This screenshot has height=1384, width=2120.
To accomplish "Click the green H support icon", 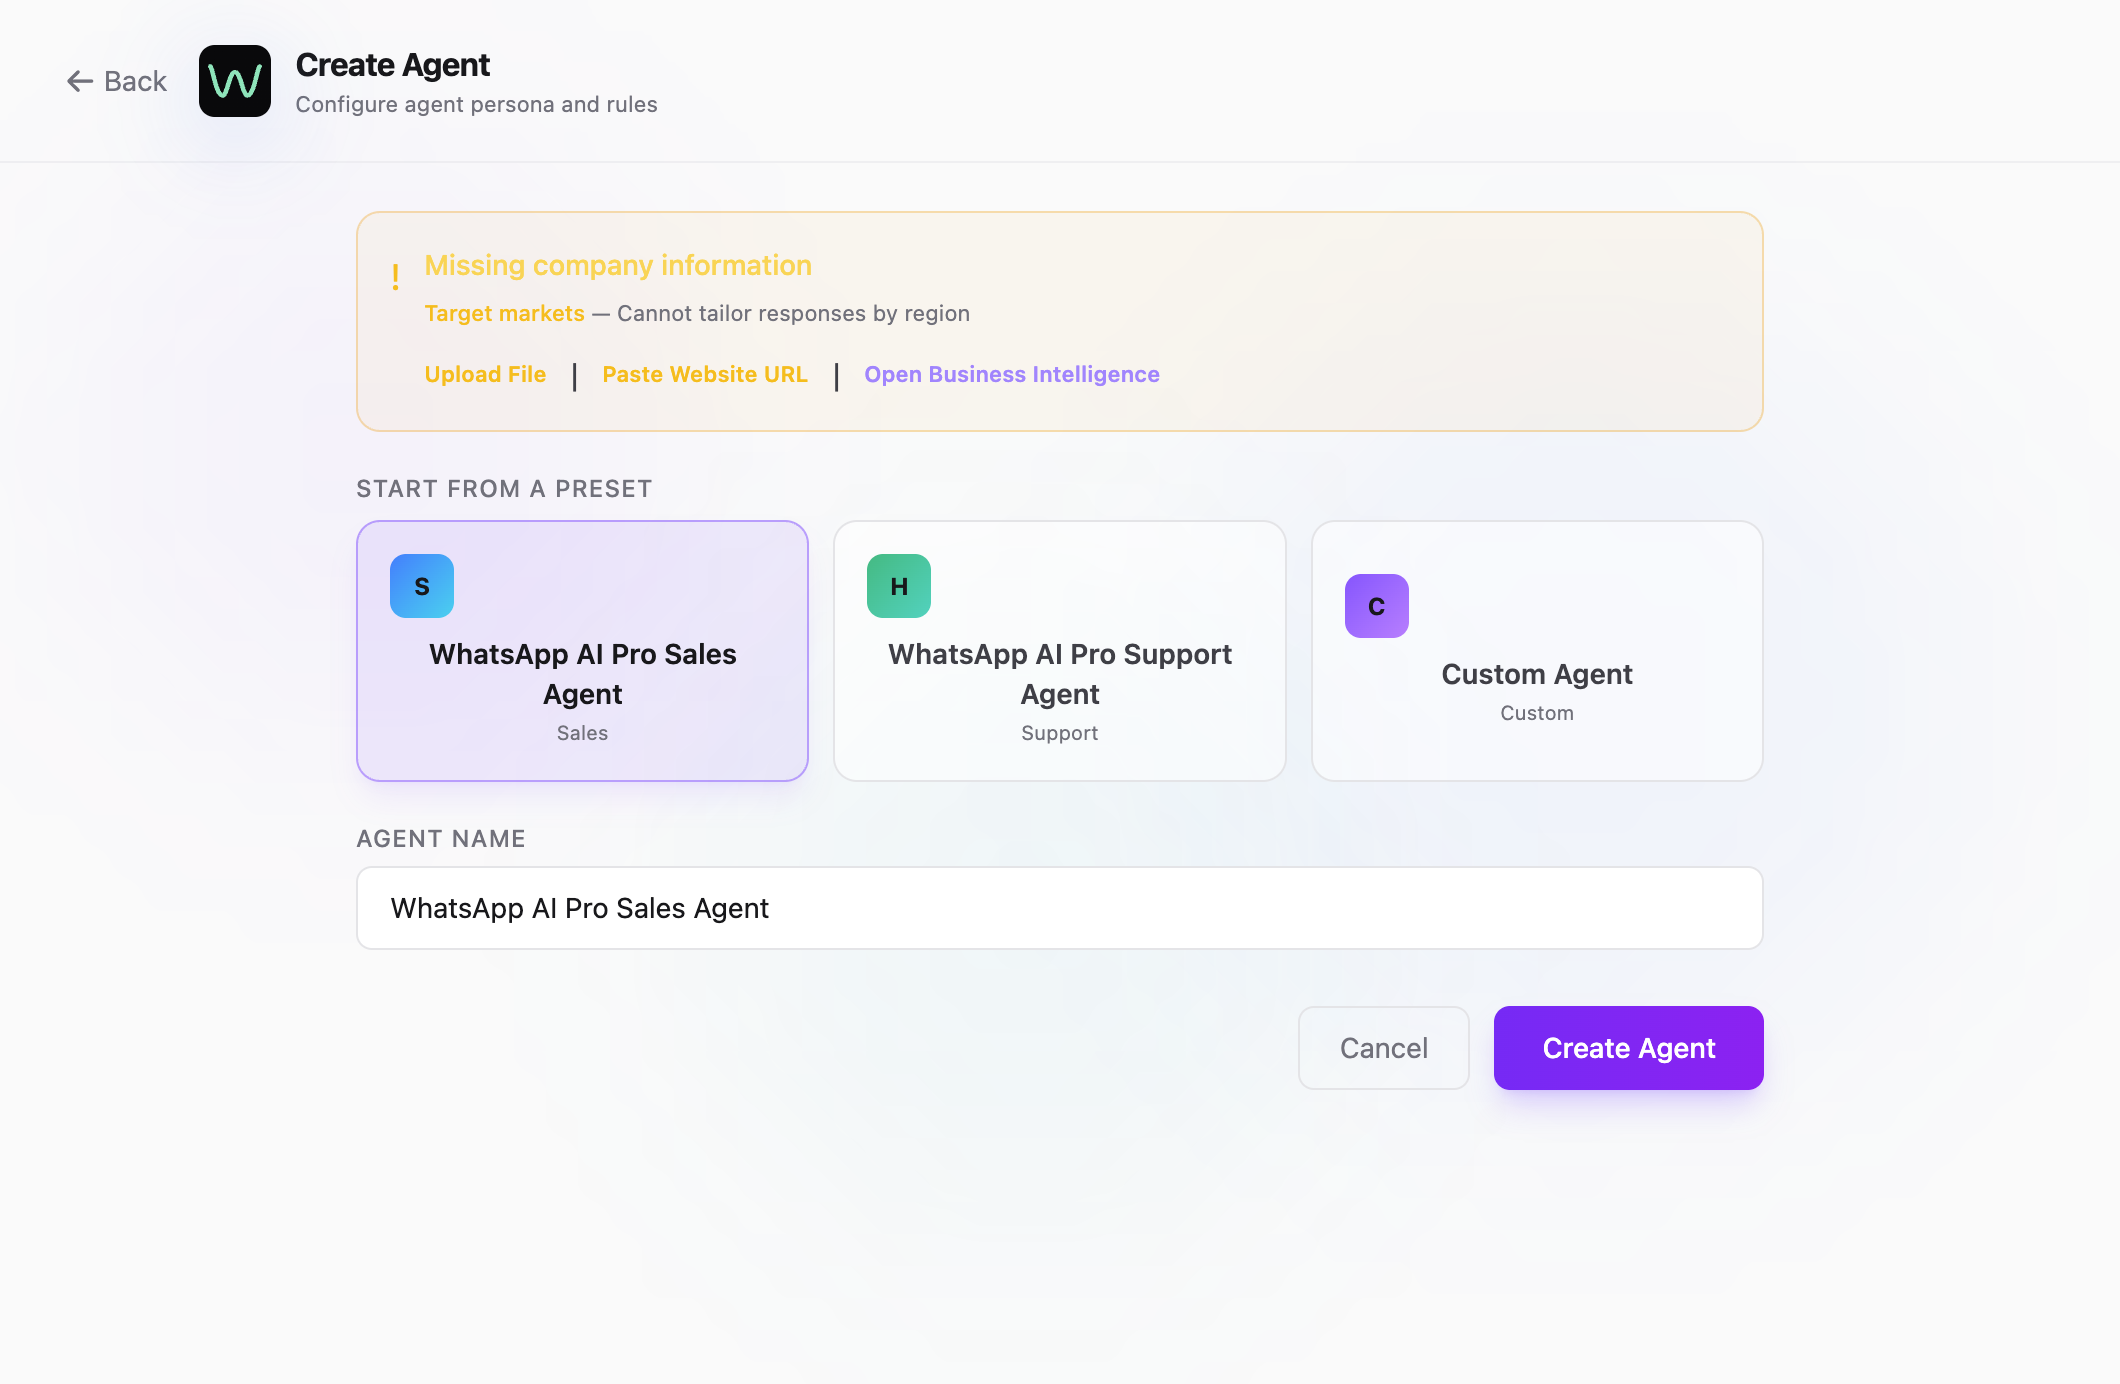I will [x=899, y=586].
